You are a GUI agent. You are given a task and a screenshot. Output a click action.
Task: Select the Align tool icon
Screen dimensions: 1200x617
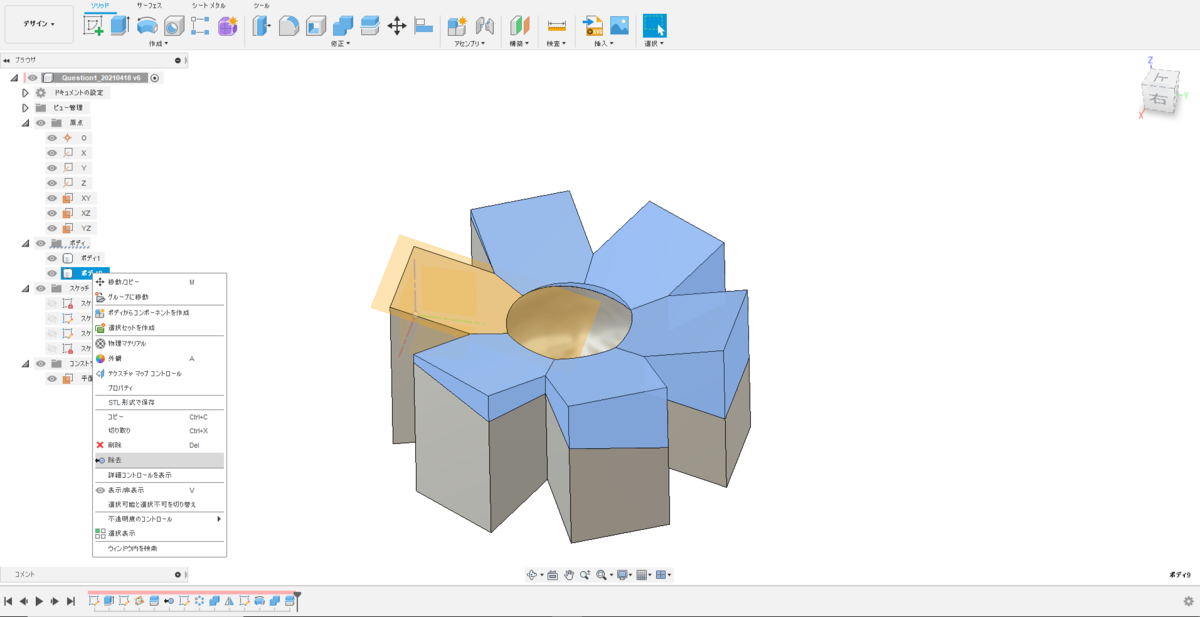tap(423, 26)
